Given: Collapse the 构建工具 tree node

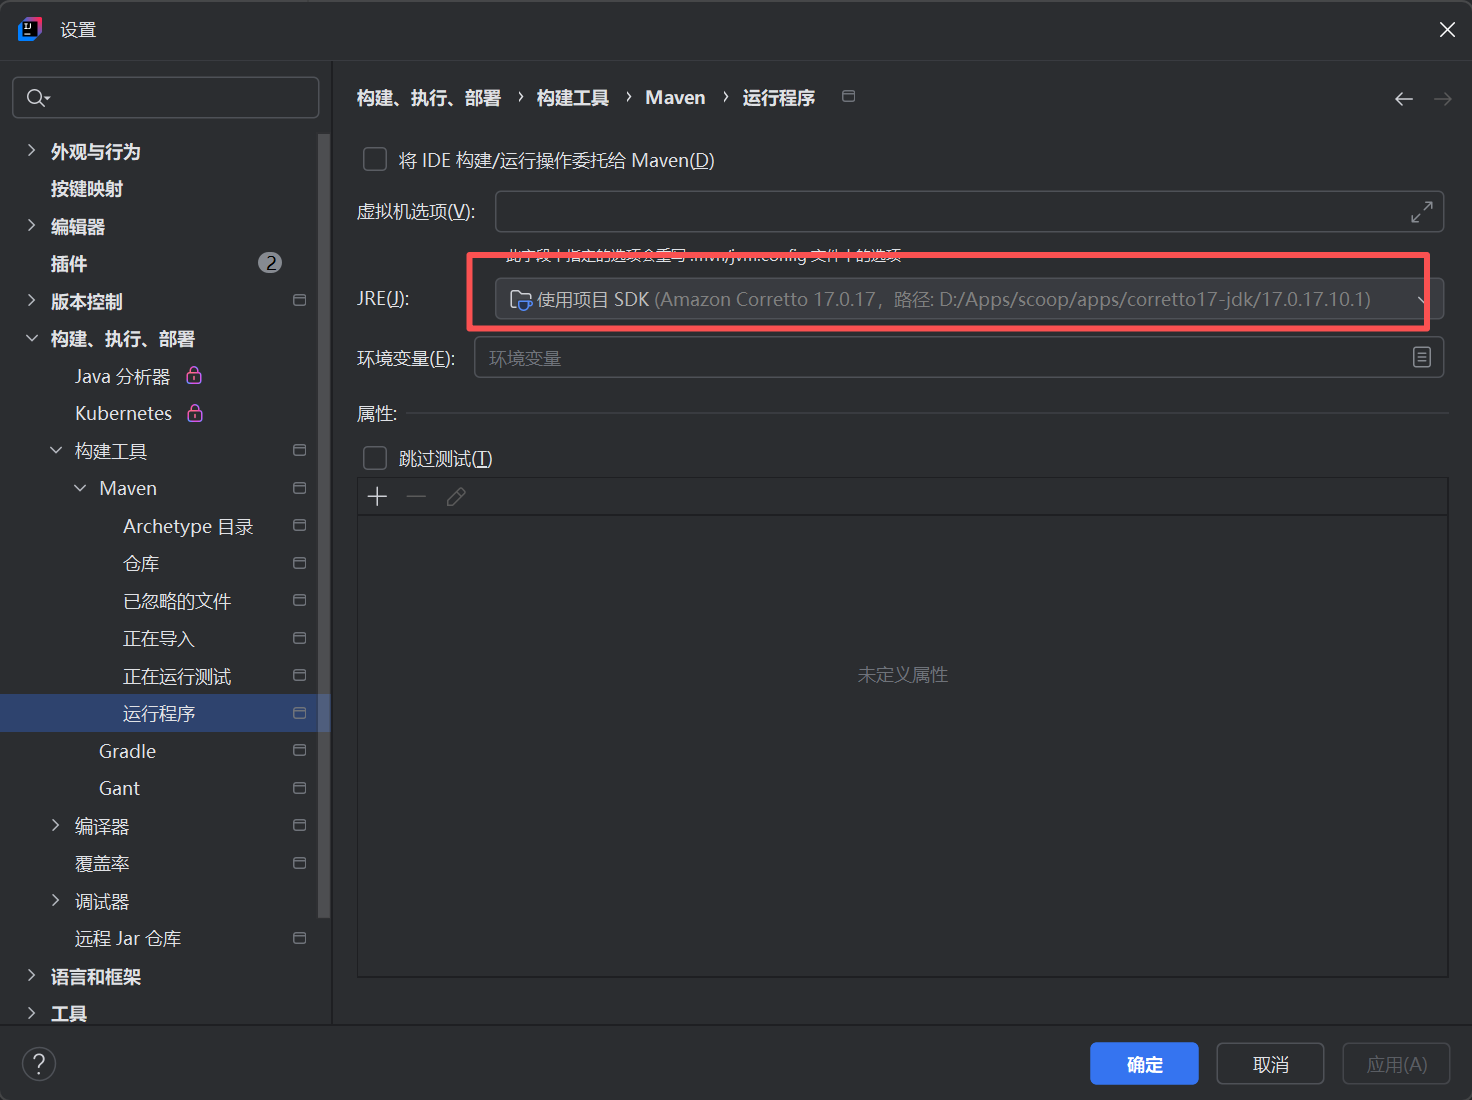Looking at the screenshot, I should [56, 451].
